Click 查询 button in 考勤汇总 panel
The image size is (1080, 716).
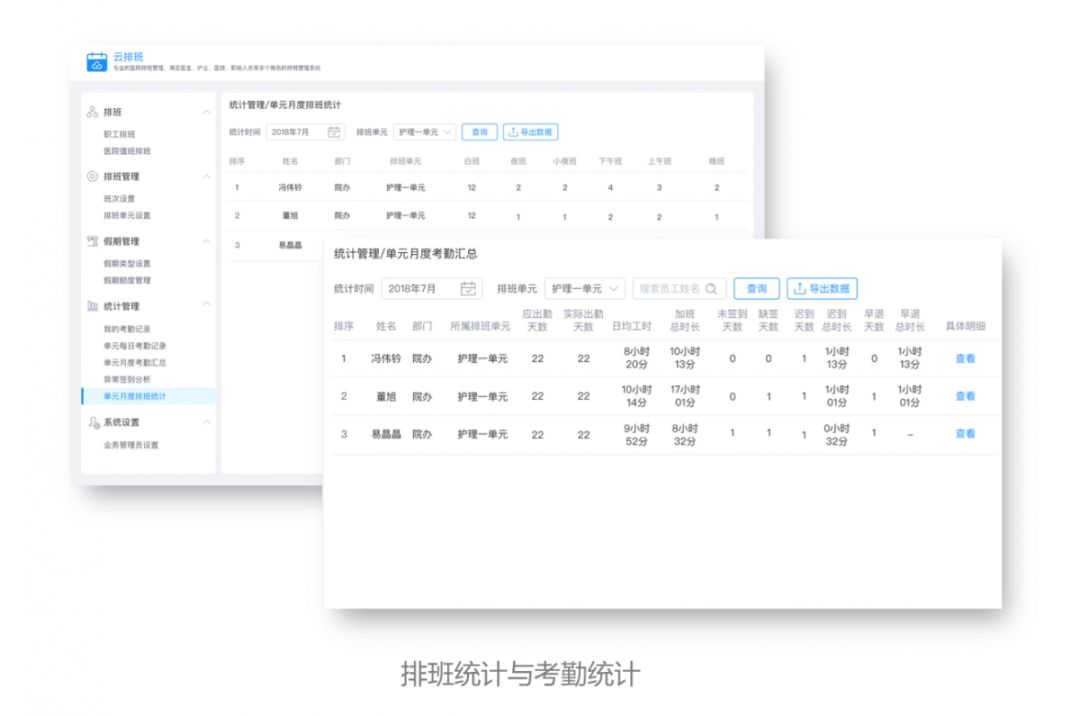pos(756,288)
